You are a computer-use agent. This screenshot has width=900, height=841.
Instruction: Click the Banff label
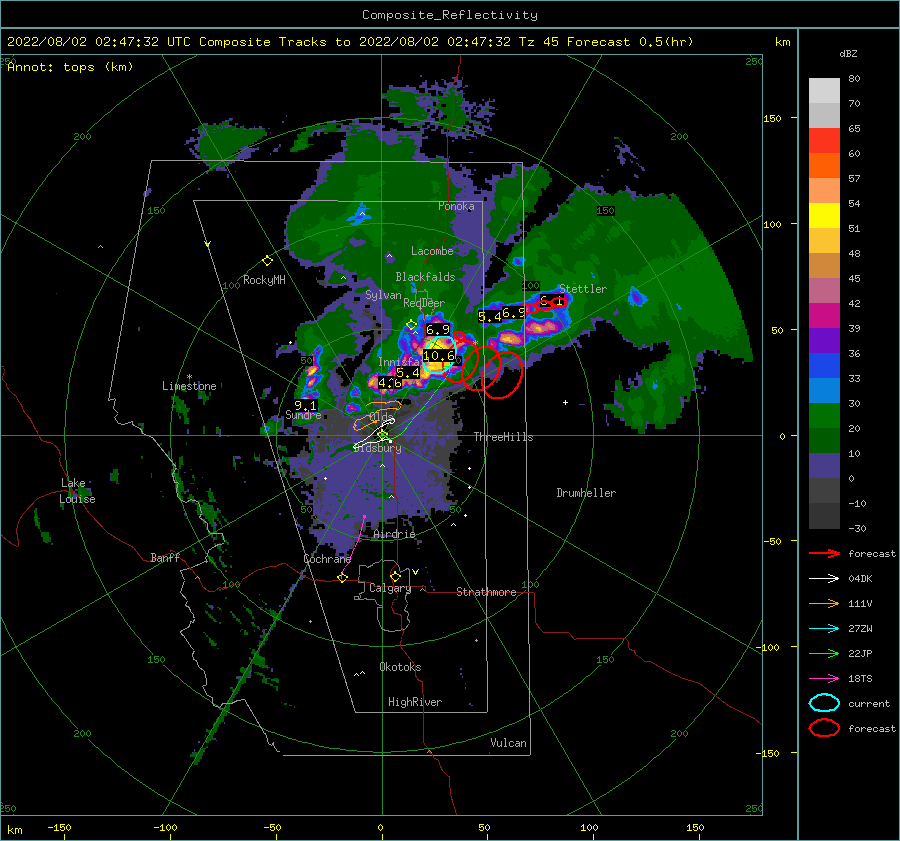[x=165, y=557]
